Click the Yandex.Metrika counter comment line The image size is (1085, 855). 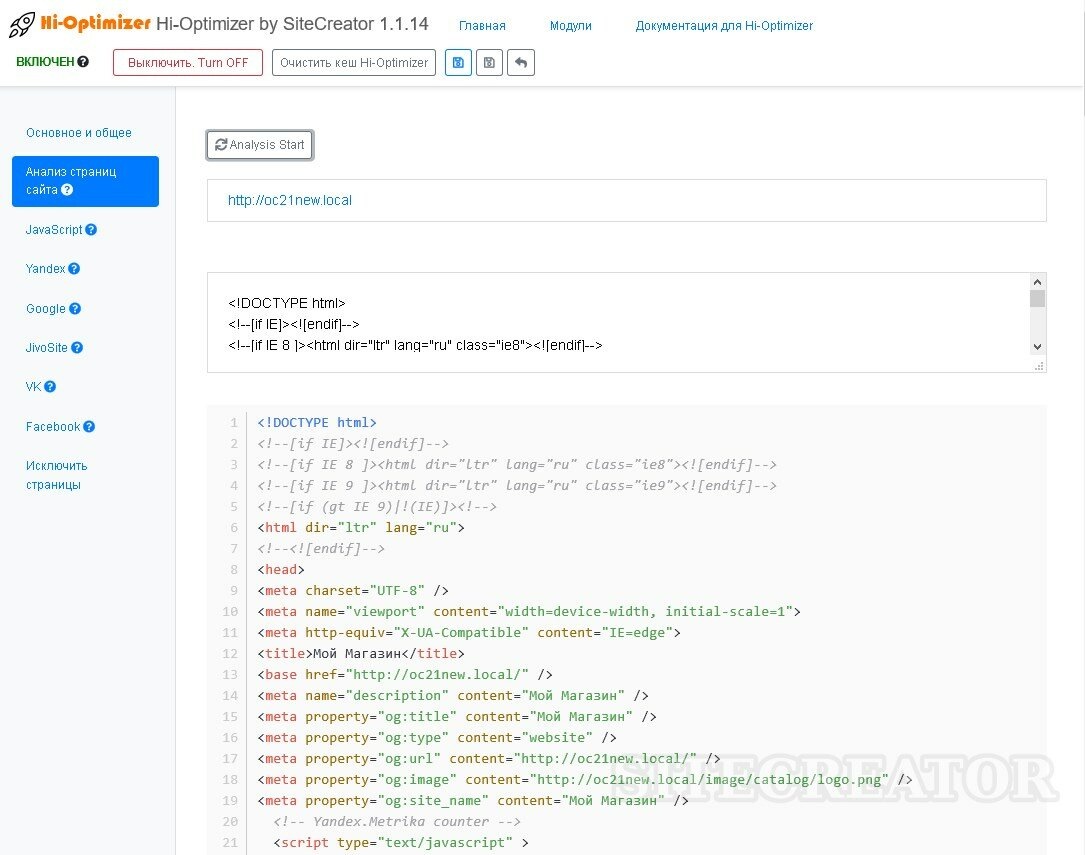(397, 822)
